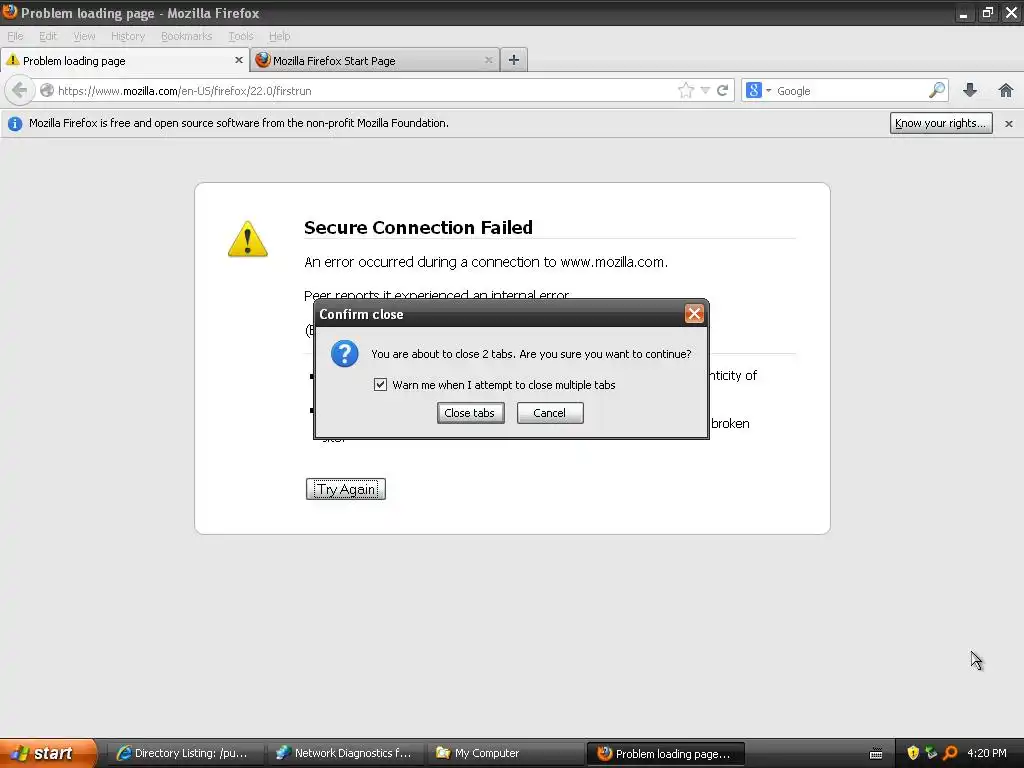The image size is (1024, 768).
Task: Open the Bookmarks menu
Action: tap(187, 36)
